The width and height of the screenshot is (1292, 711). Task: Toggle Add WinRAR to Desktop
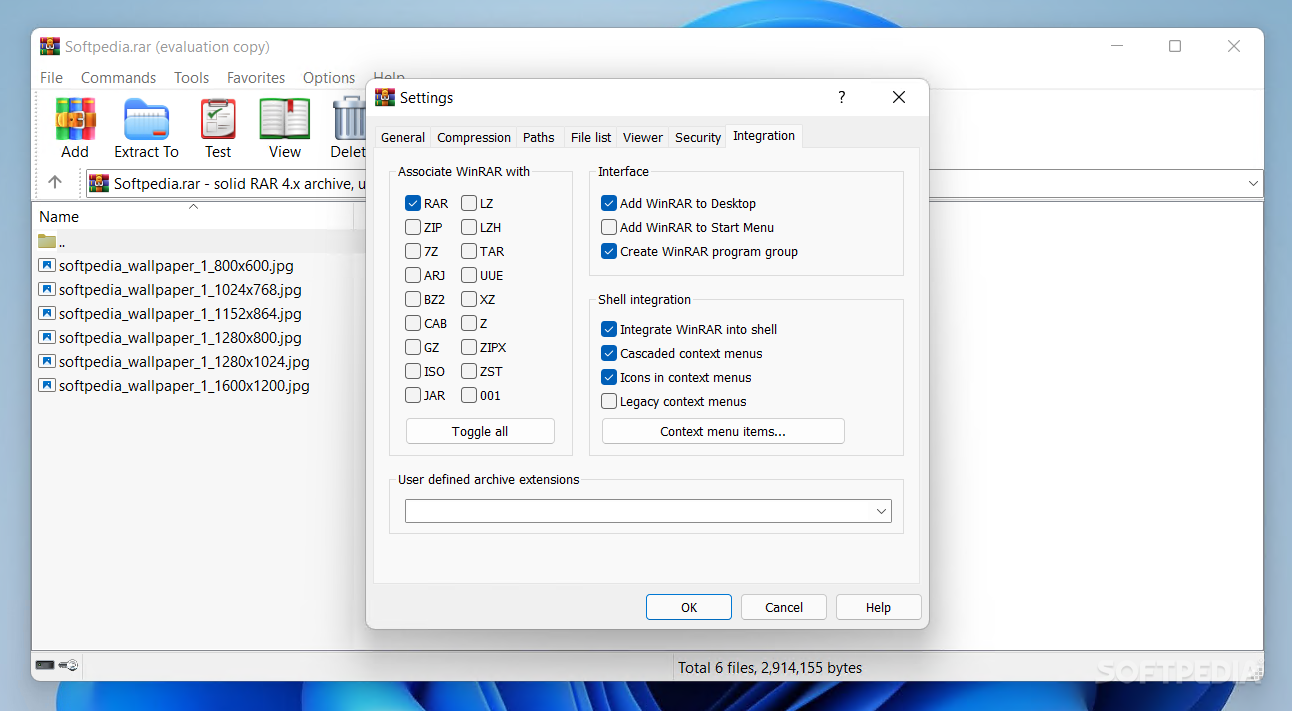[x=609, y=203]
